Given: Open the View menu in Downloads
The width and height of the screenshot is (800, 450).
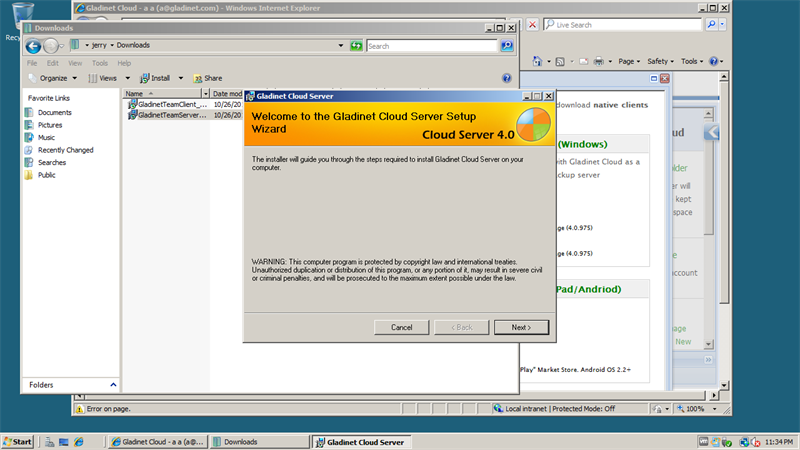Looking at the screenshot, I should click(x=75, y=63).
